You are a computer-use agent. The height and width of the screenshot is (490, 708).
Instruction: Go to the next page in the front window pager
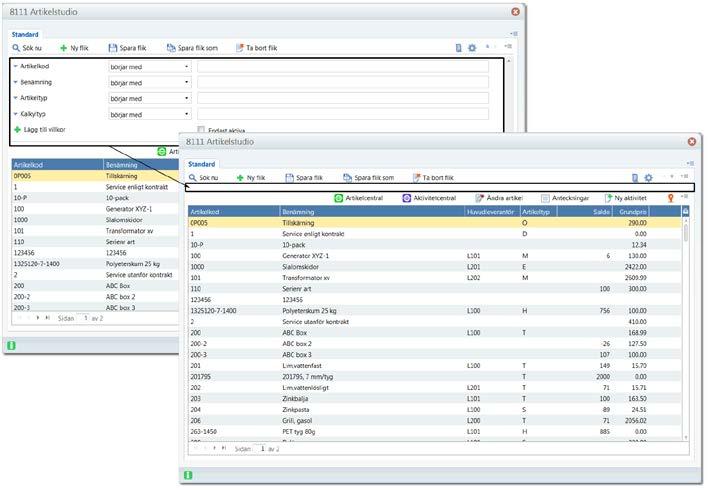tap(214, 448)
